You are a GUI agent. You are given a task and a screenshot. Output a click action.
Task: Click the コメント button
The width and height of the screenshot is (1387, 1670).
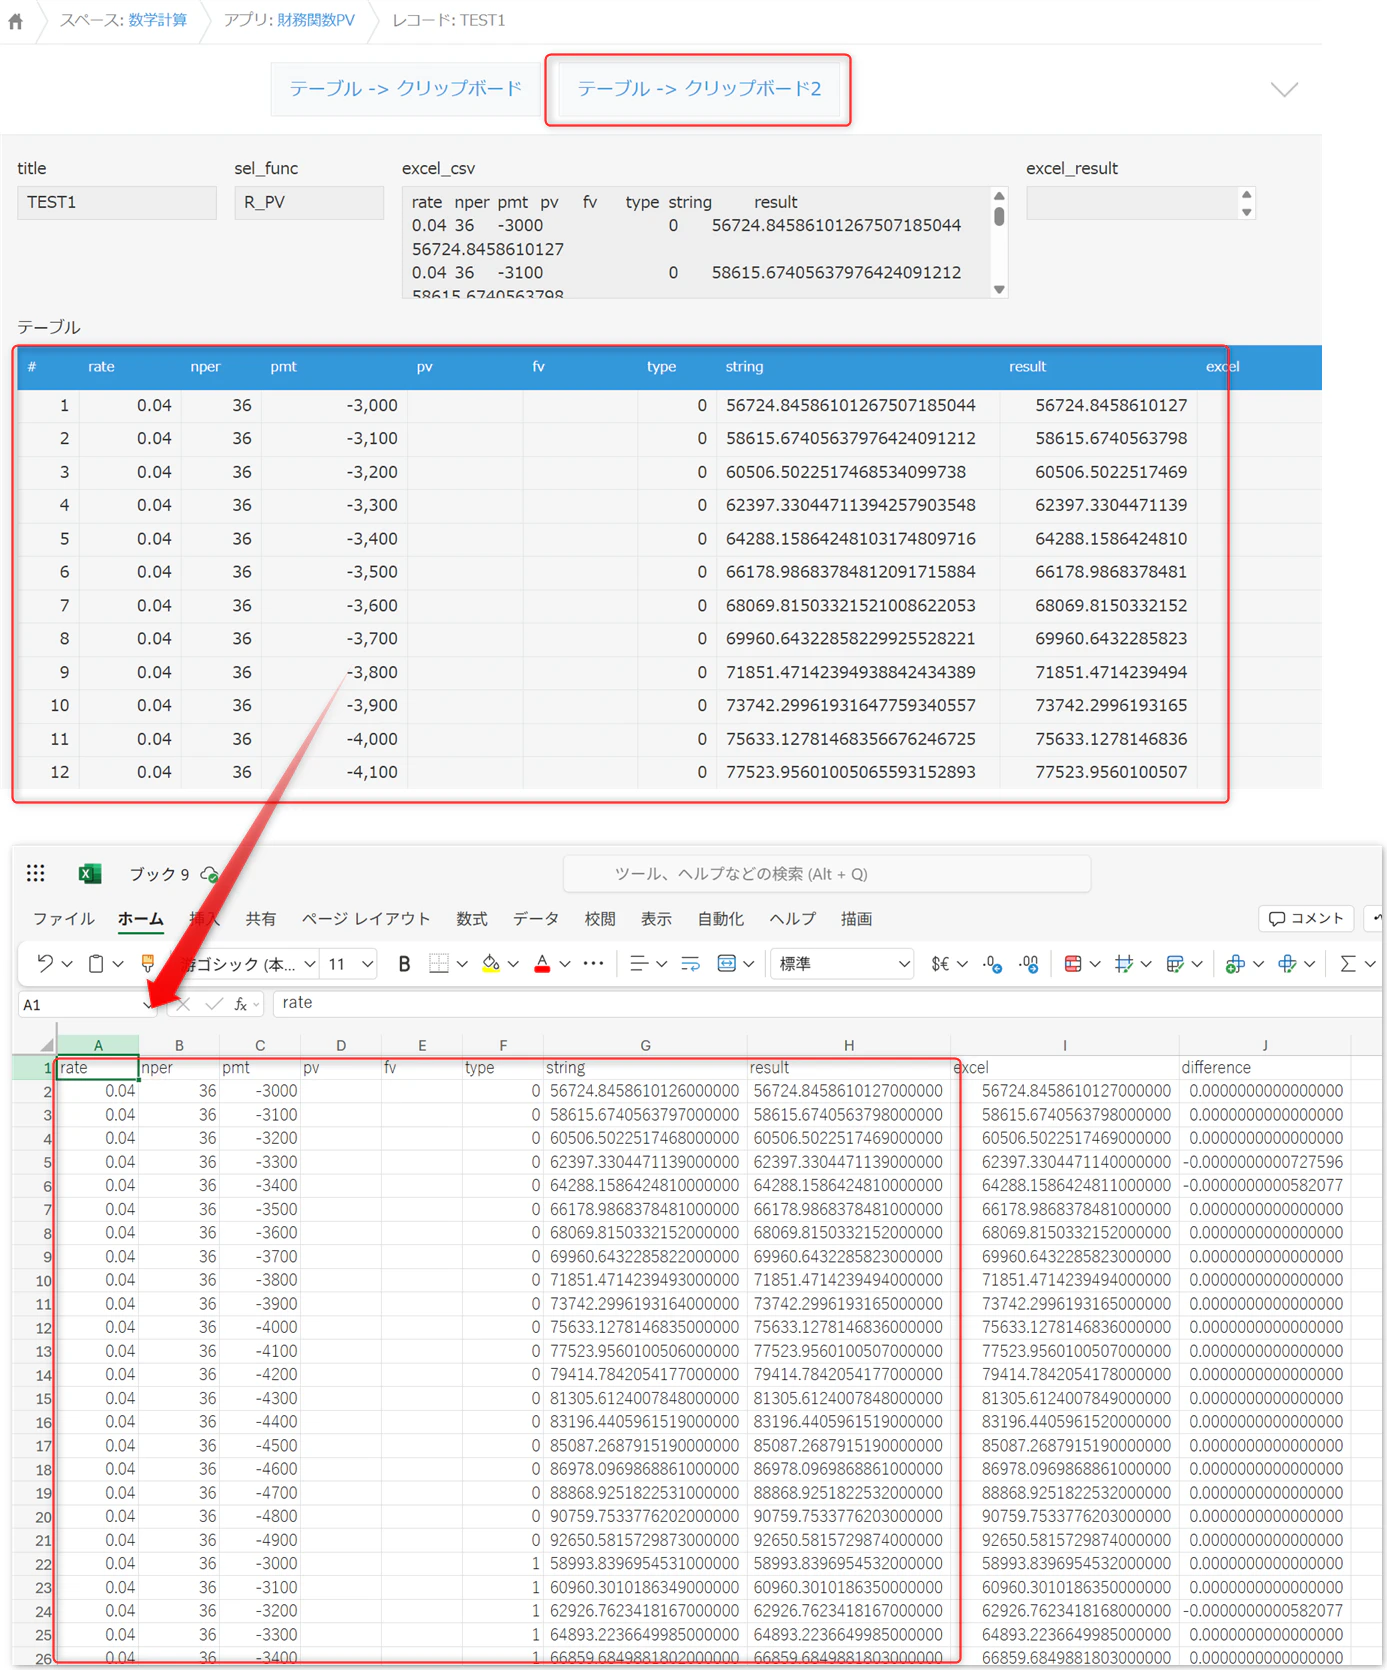click(1306, 918)
